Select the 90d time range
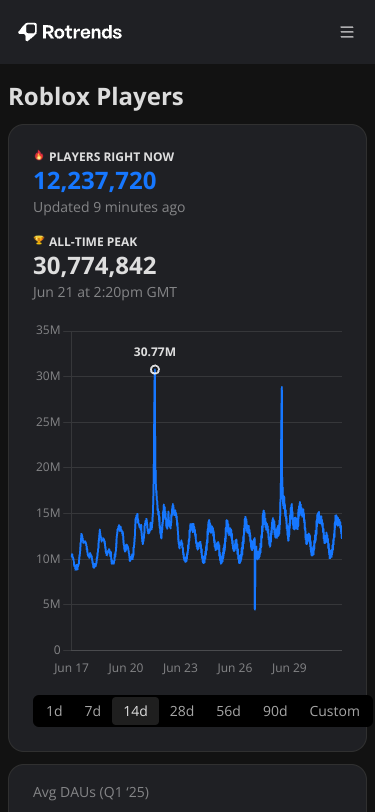Viewport: 375px width, 812px height. [x=275, y=711]
